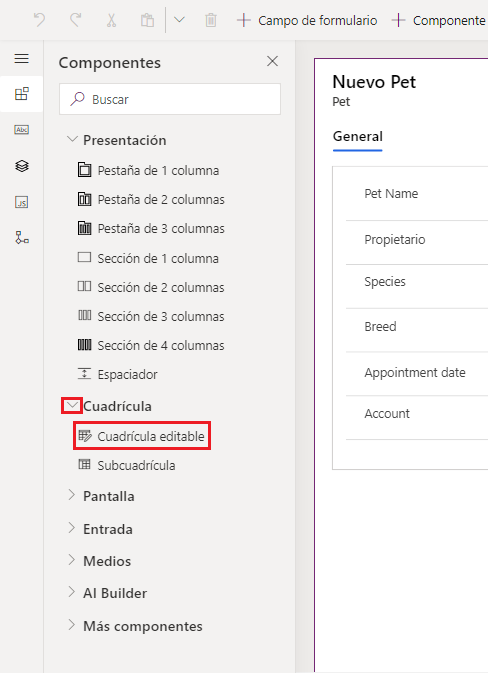Click the Pet table subtitle
488x673 pixels.
tap(341, 102)
